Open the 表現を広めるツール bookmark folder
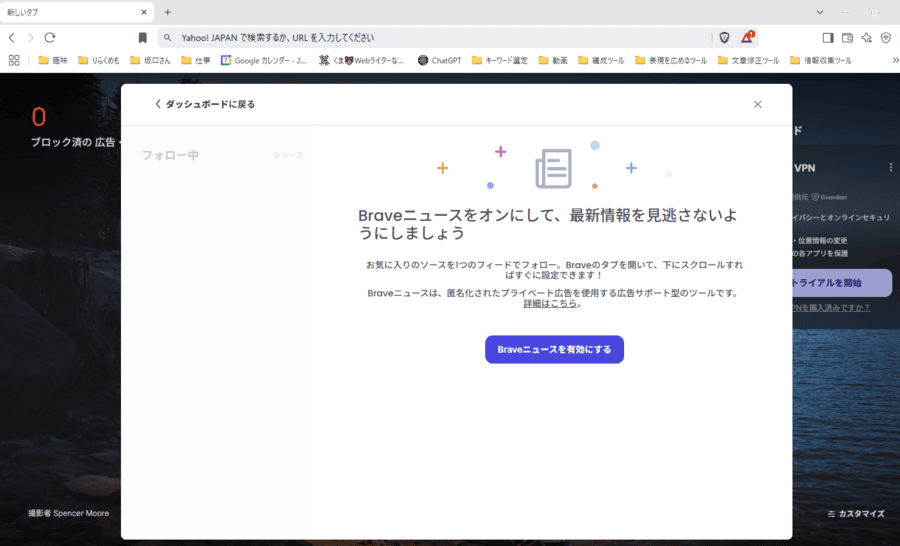Image resolution: width=900 pixels, height=546 pixels. pyautogui.click(x=671, y=60)
